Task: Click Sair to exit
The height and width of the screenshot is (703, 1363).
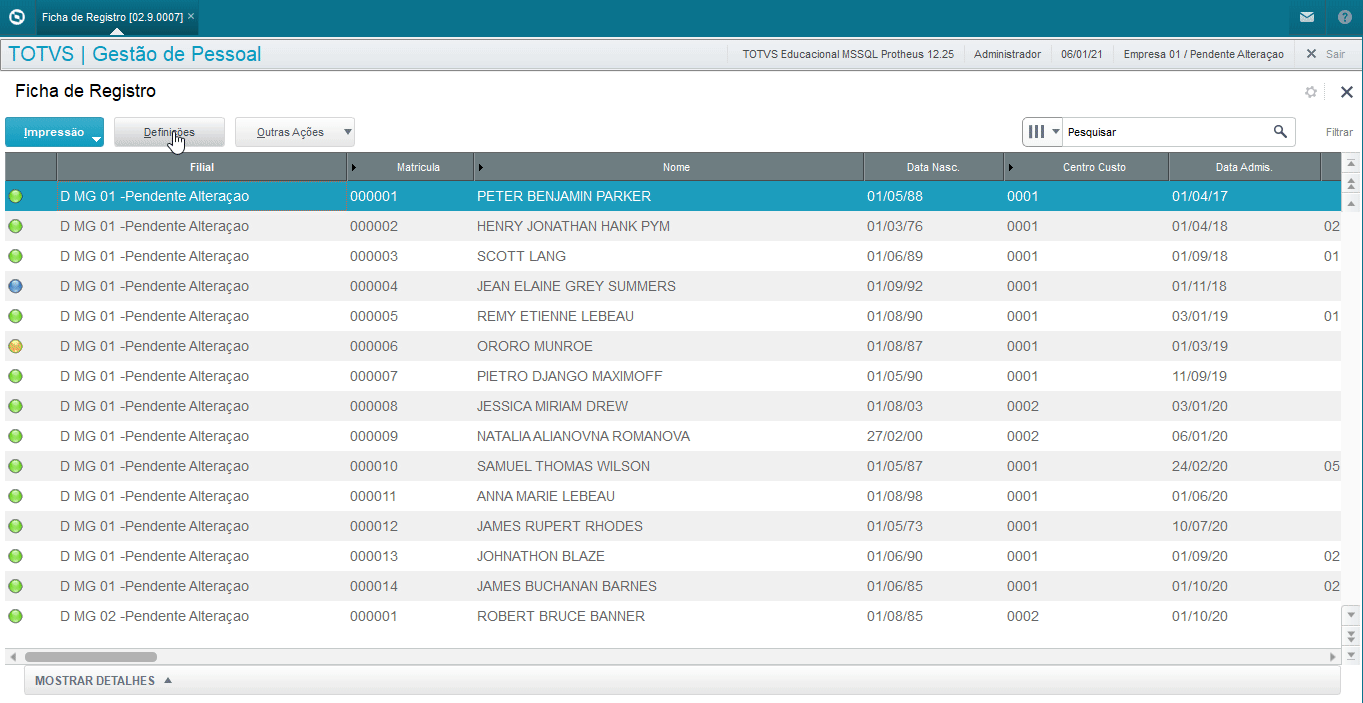Action: pyautogui.click(x=1325, y=54)
